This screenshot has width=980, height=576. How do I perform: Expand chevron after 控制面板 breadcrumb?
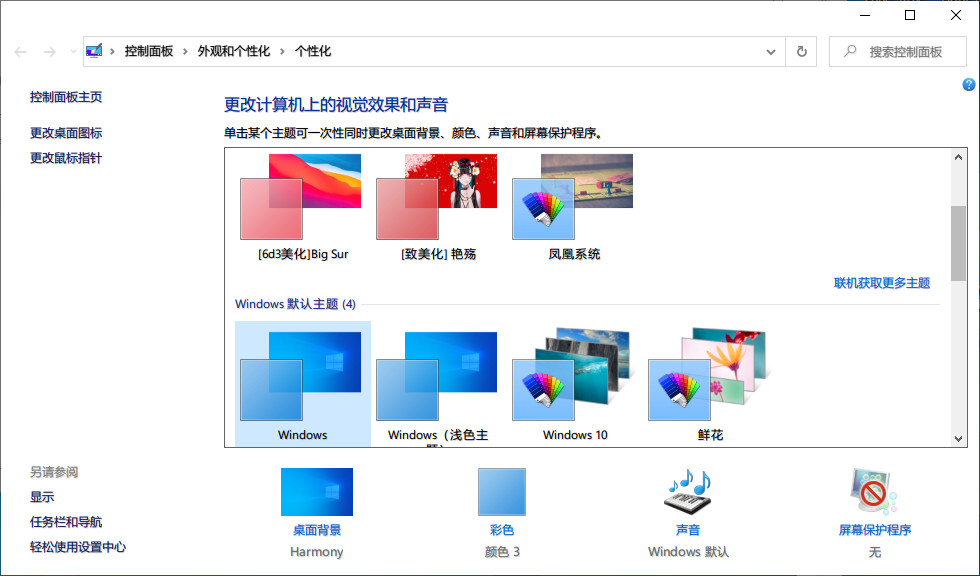[x=185, y=51]
